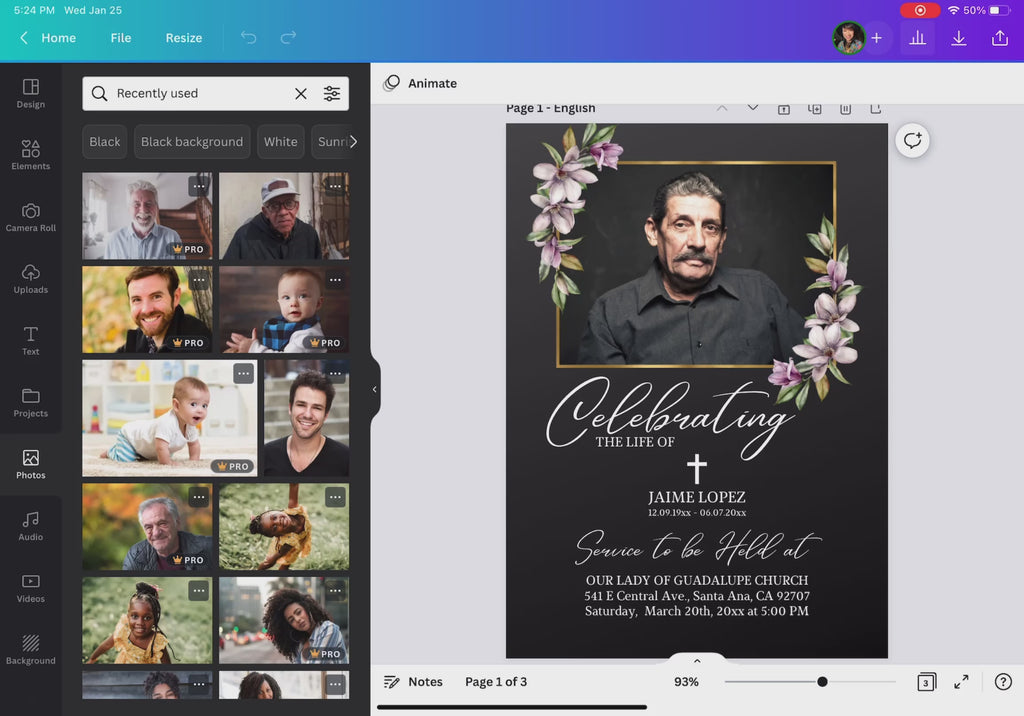Select the Black filter chip

click(x=104, y=142)
